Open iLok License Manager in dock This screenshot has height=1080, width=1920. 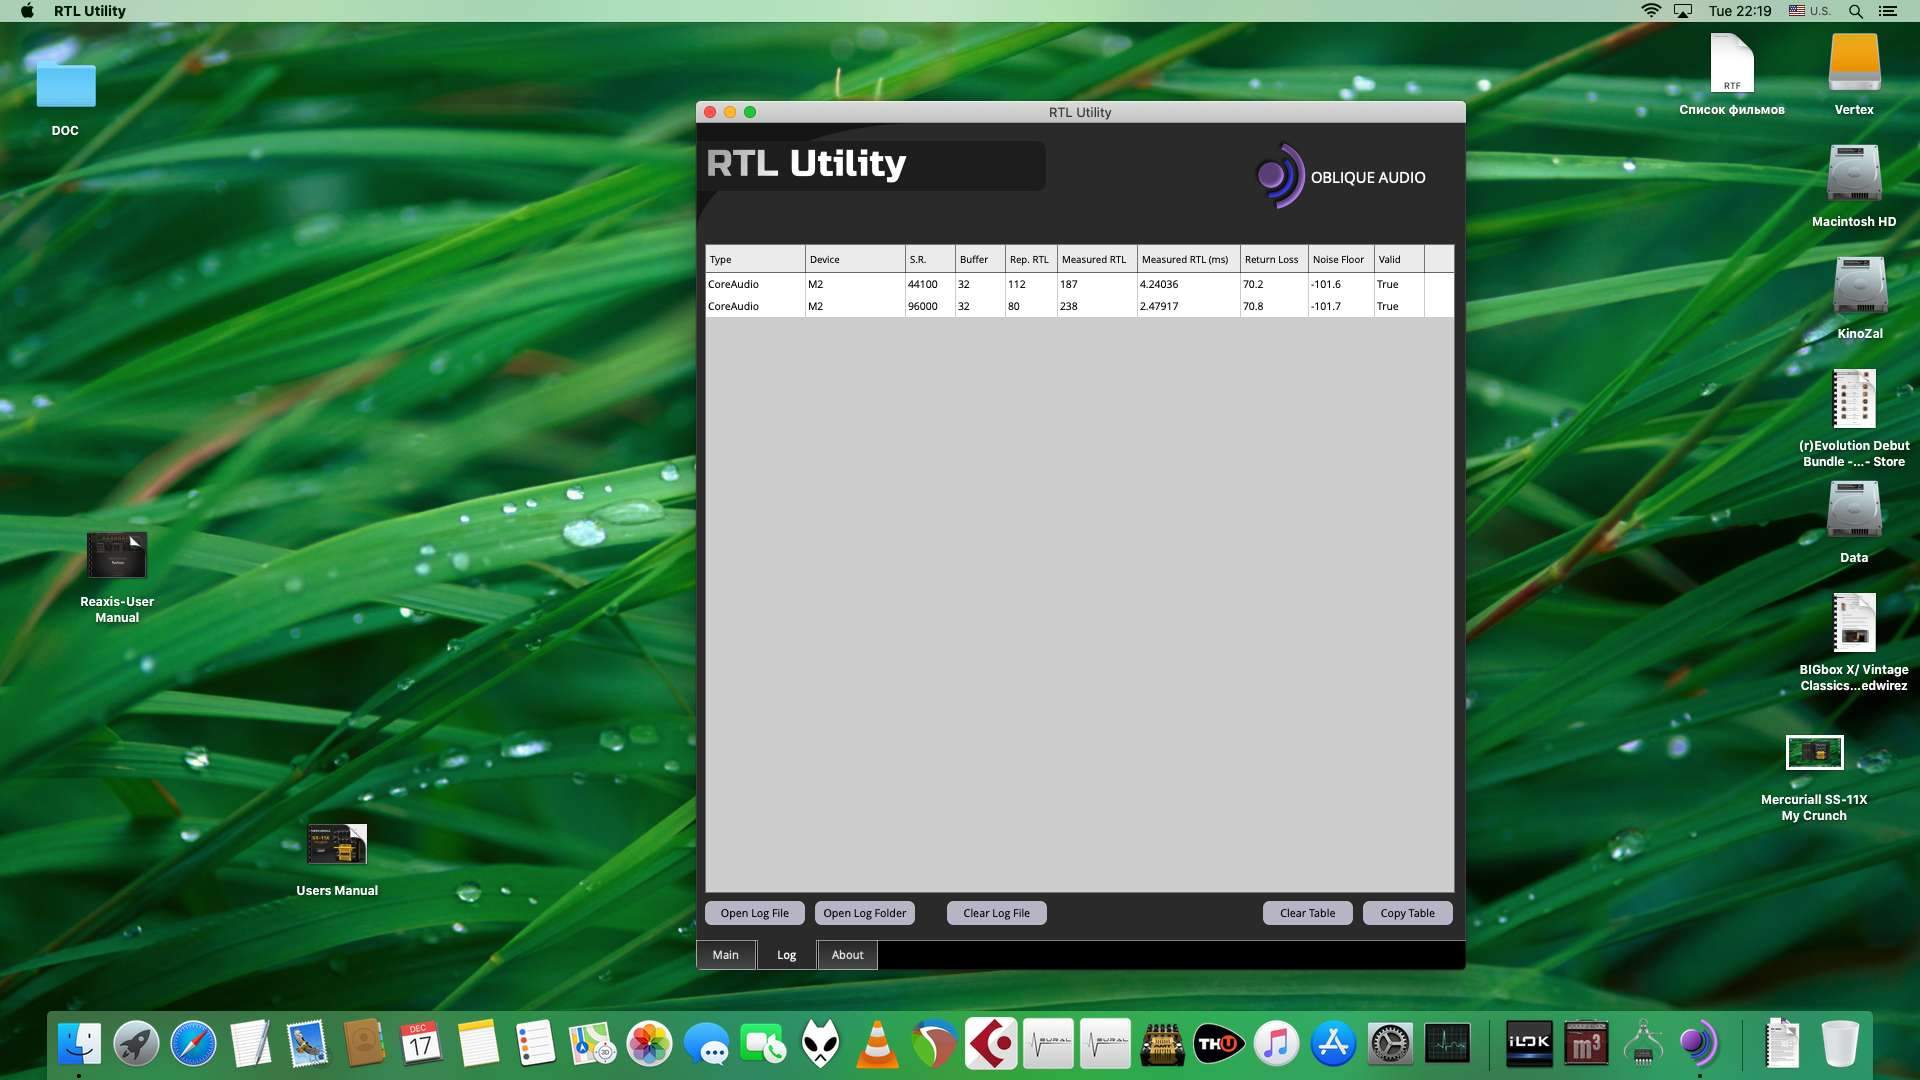click(1528, 1045)
